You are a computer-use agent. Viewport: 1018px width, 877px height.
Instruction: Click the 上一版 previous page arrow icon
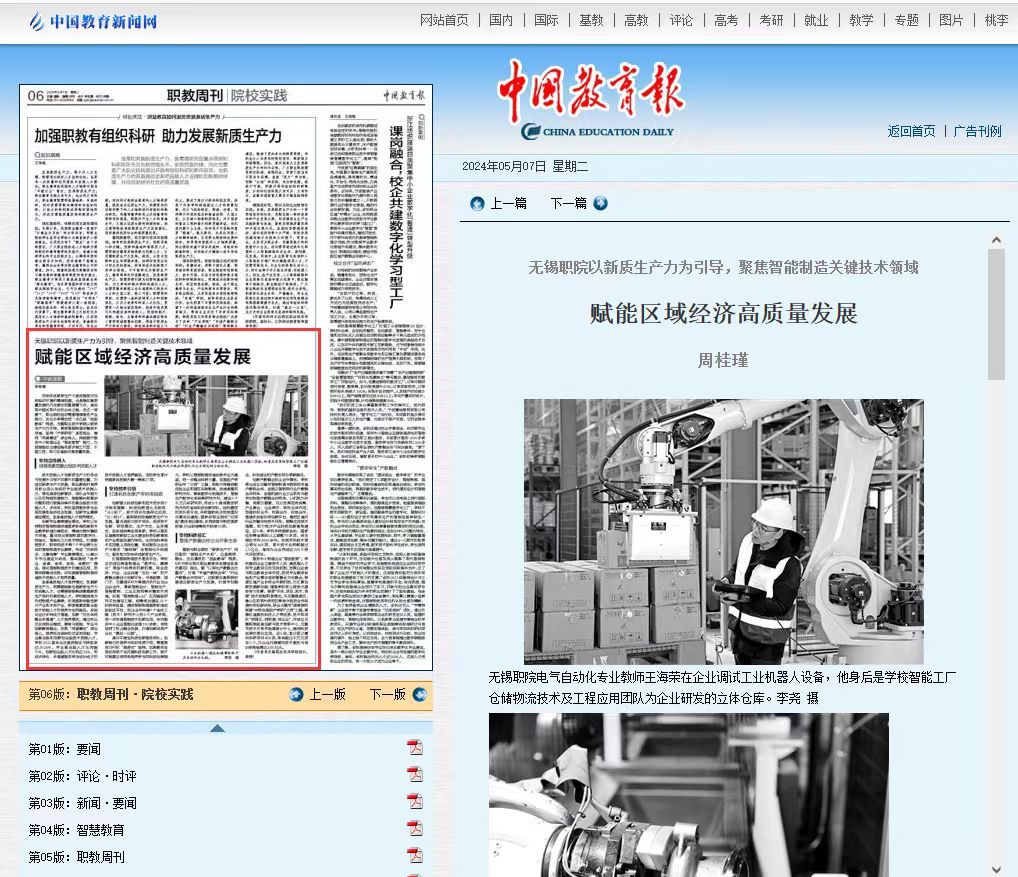(296, 694)
